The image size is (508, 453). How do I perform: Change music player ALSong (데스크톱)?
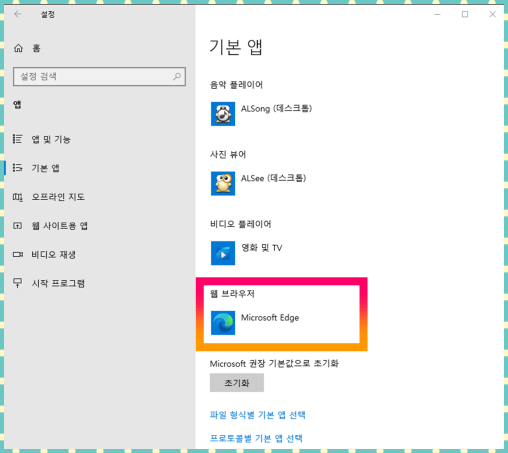(x=276, y=109)
